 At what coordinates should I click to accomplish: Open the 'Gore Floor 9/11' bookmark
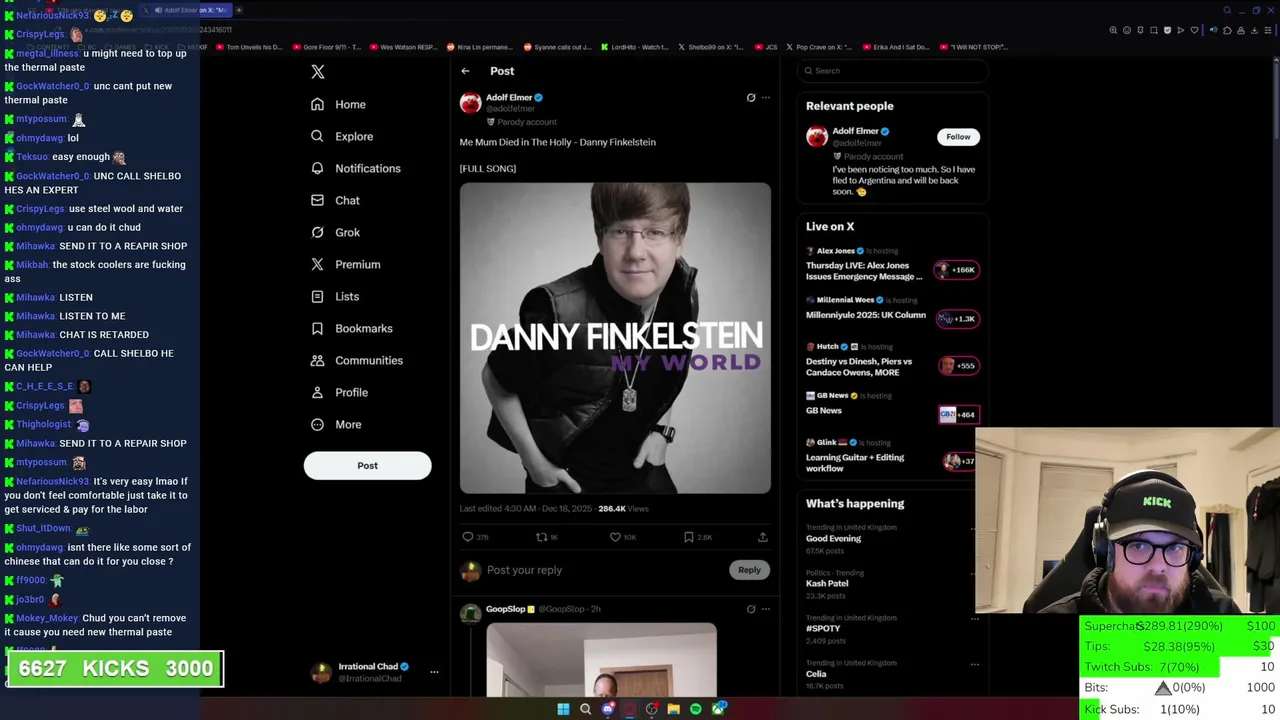(x=328, y=47)
